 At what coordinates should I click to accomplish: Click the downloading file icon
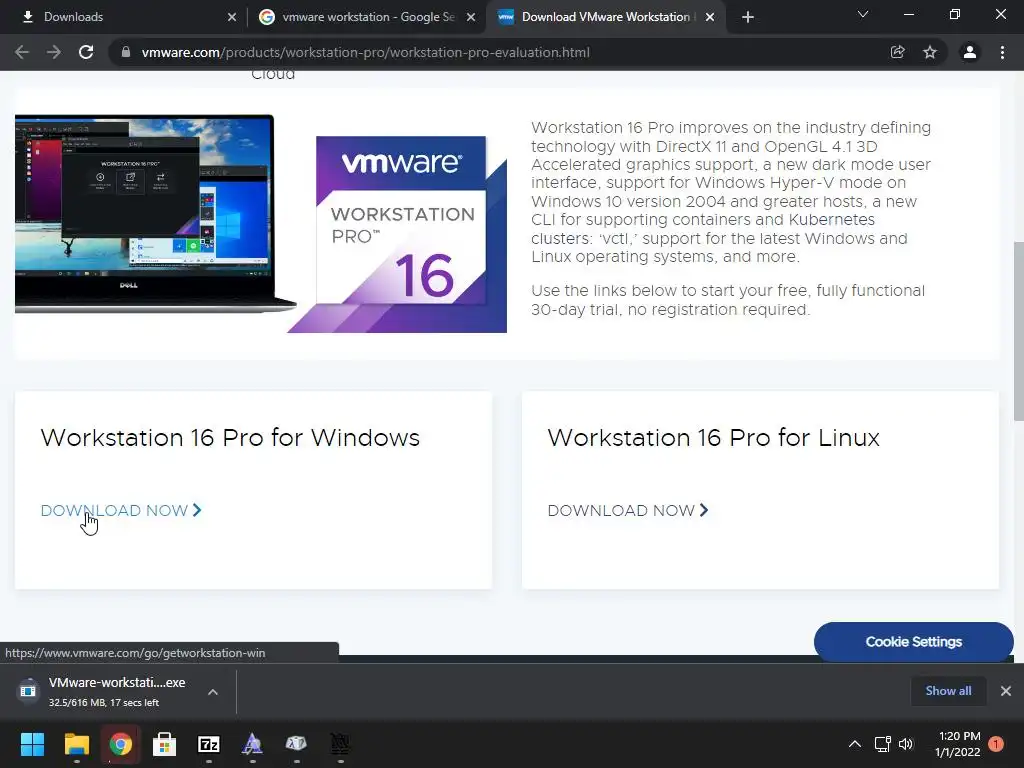[28, 691]
